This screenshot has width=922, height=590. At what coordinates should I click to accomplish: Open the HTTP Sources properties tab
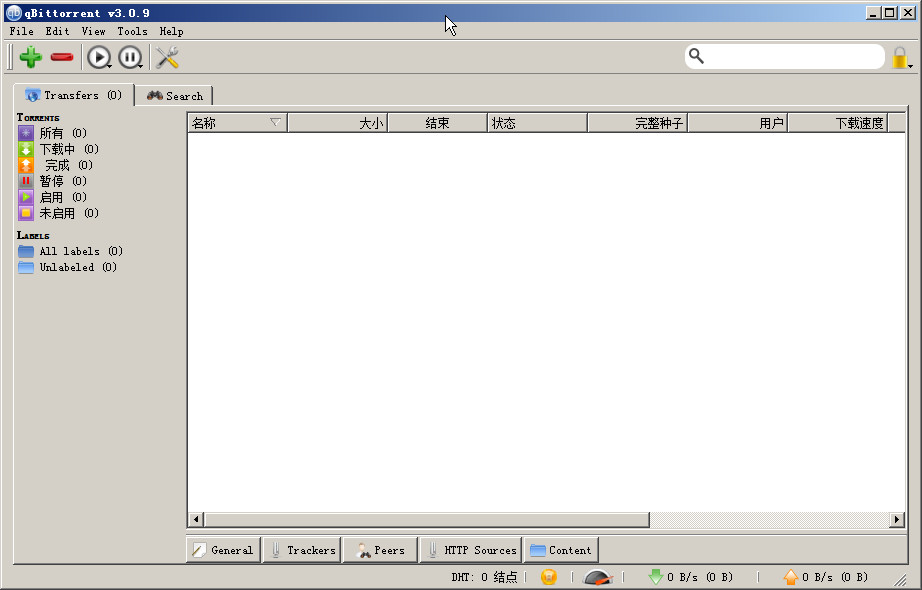(471, 550)
